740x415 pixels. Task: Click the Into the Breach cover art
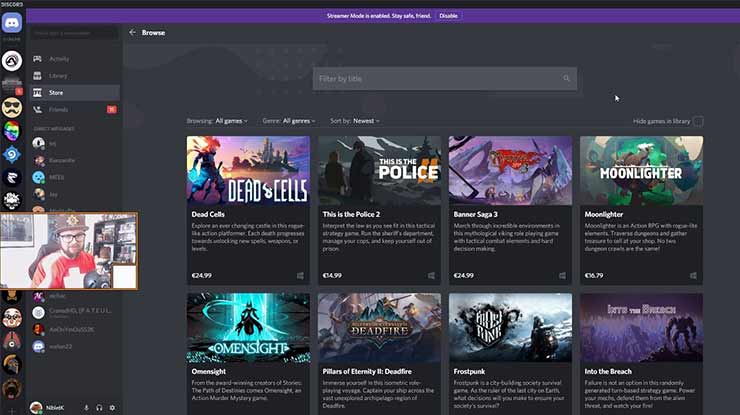click(641, 328)
